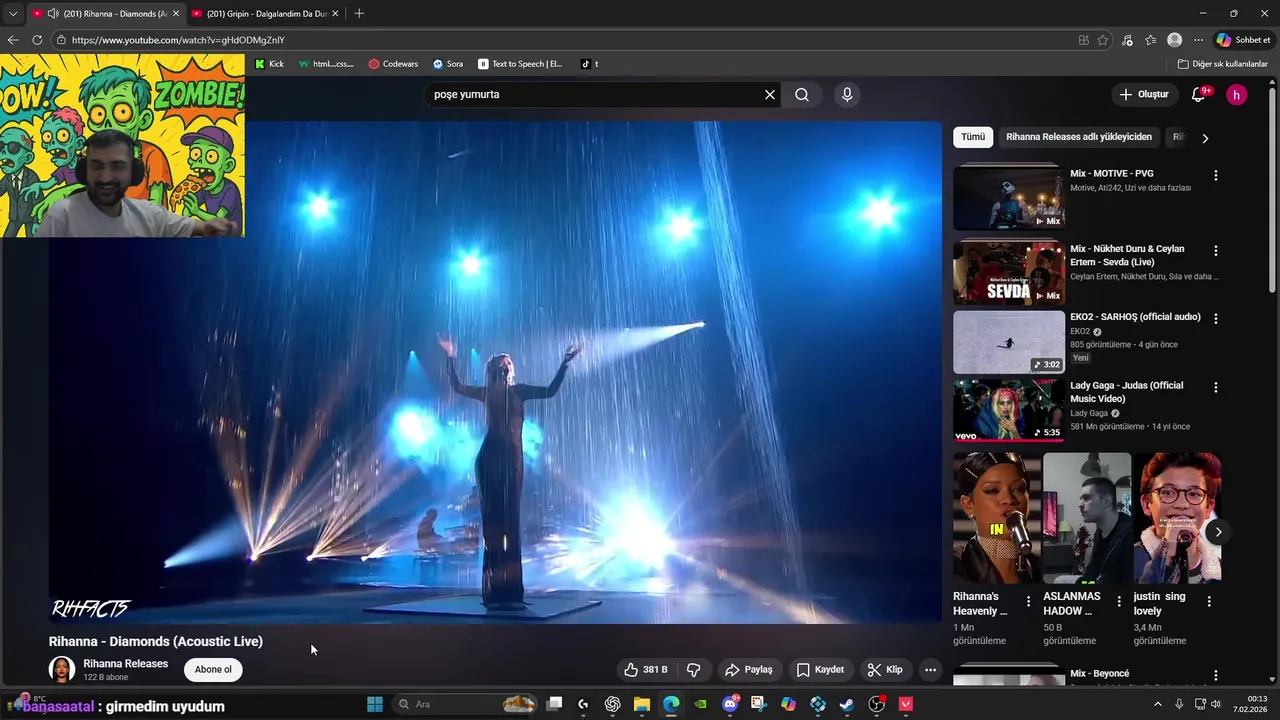Select 'Rihanna Releases adlı yükleyiciden' chip
This screenshot has width=1280, height=720.
click(1079, 137)
